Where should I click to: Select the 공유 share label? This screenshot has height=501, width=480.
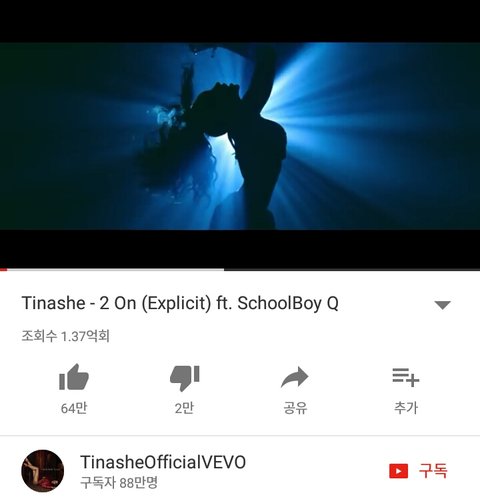click(x=295, y=408)
